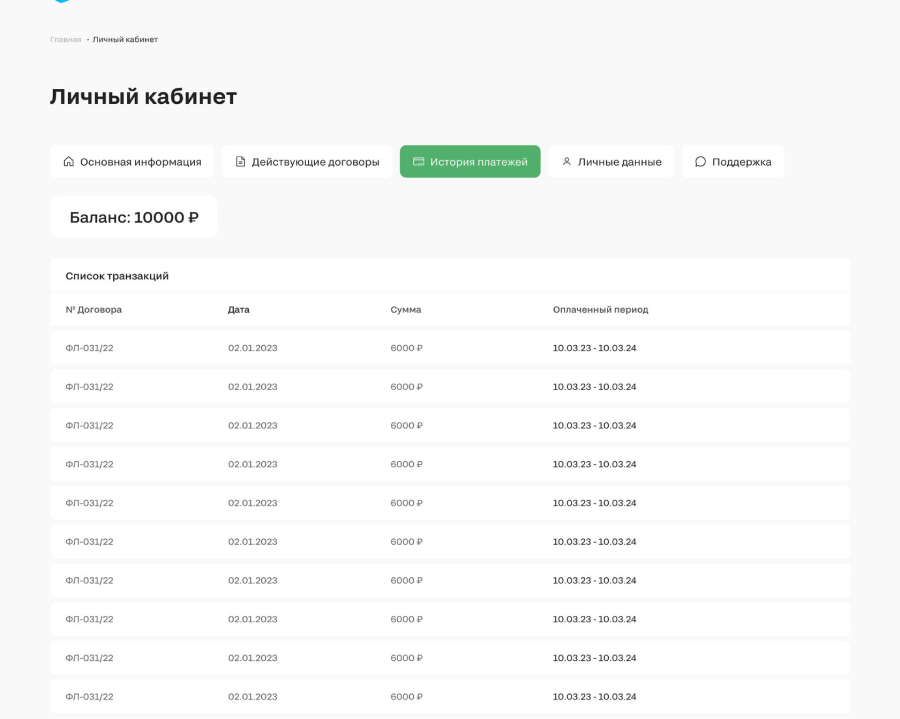This screenshot has height=719, width=900.
Task: Click the person icon in Личные данные tab
Action: (567, 161)
